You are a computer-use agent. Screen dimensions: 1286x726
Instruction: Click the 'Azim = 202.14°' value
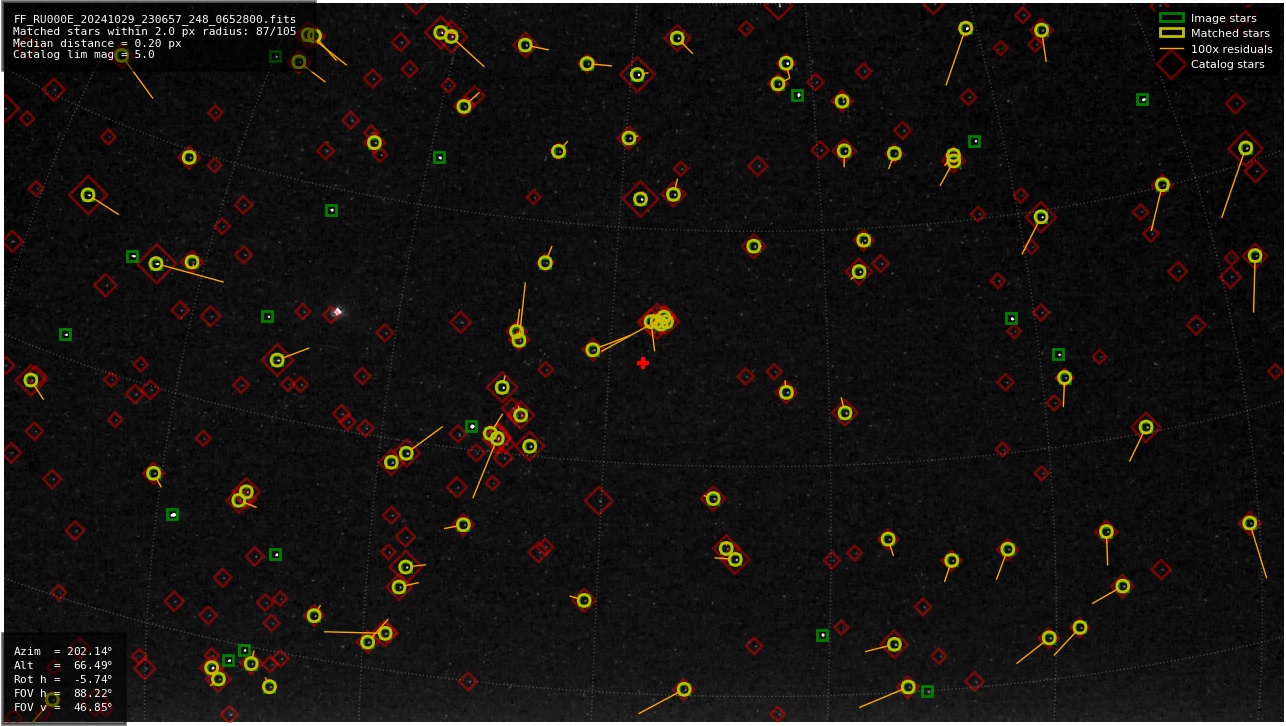click(x=63, y=651)
